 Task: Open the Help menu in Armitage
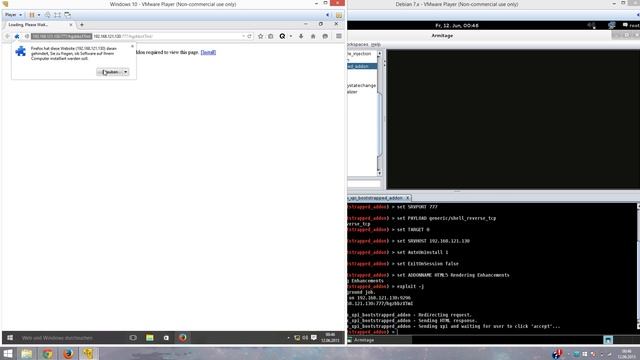pyautogui.click(x=376, y=44)
